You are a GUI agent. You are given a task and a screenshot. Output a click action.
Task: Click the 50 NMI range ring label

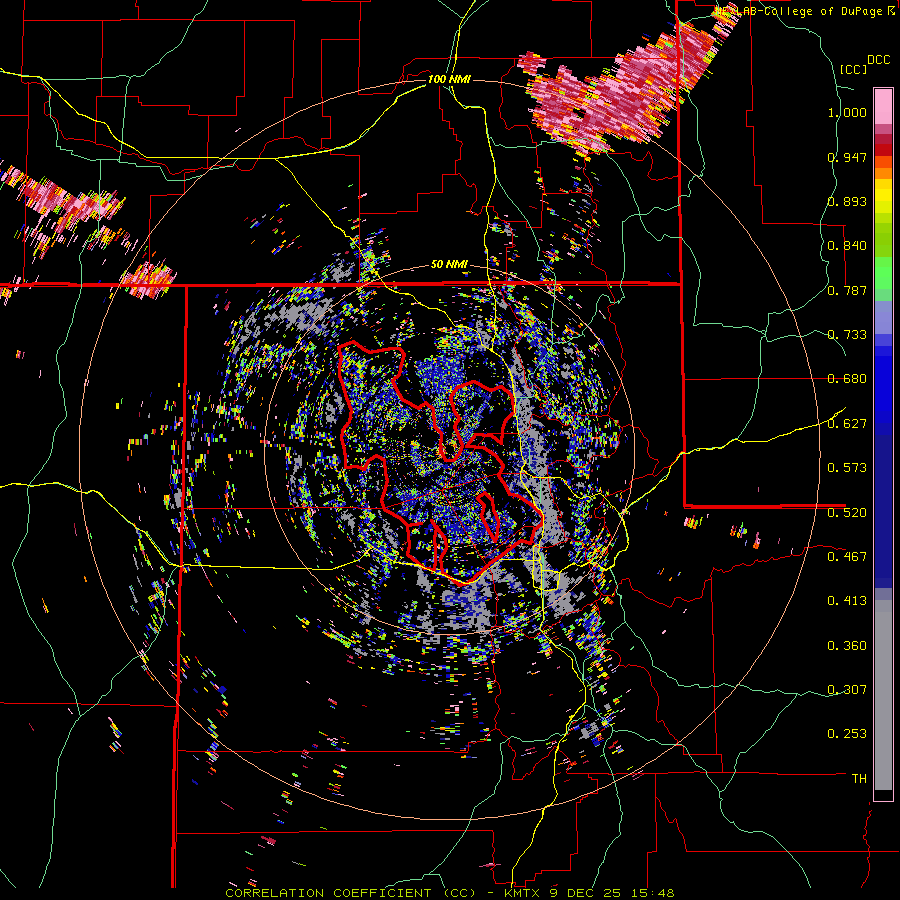(449, 264)
